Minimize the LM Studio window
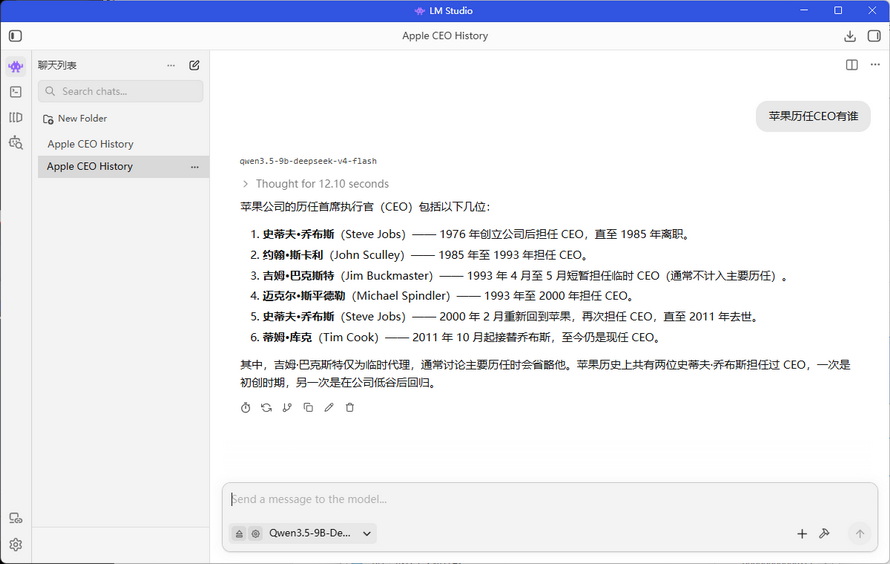Screen dimensions: 890x564 [804, 10]
